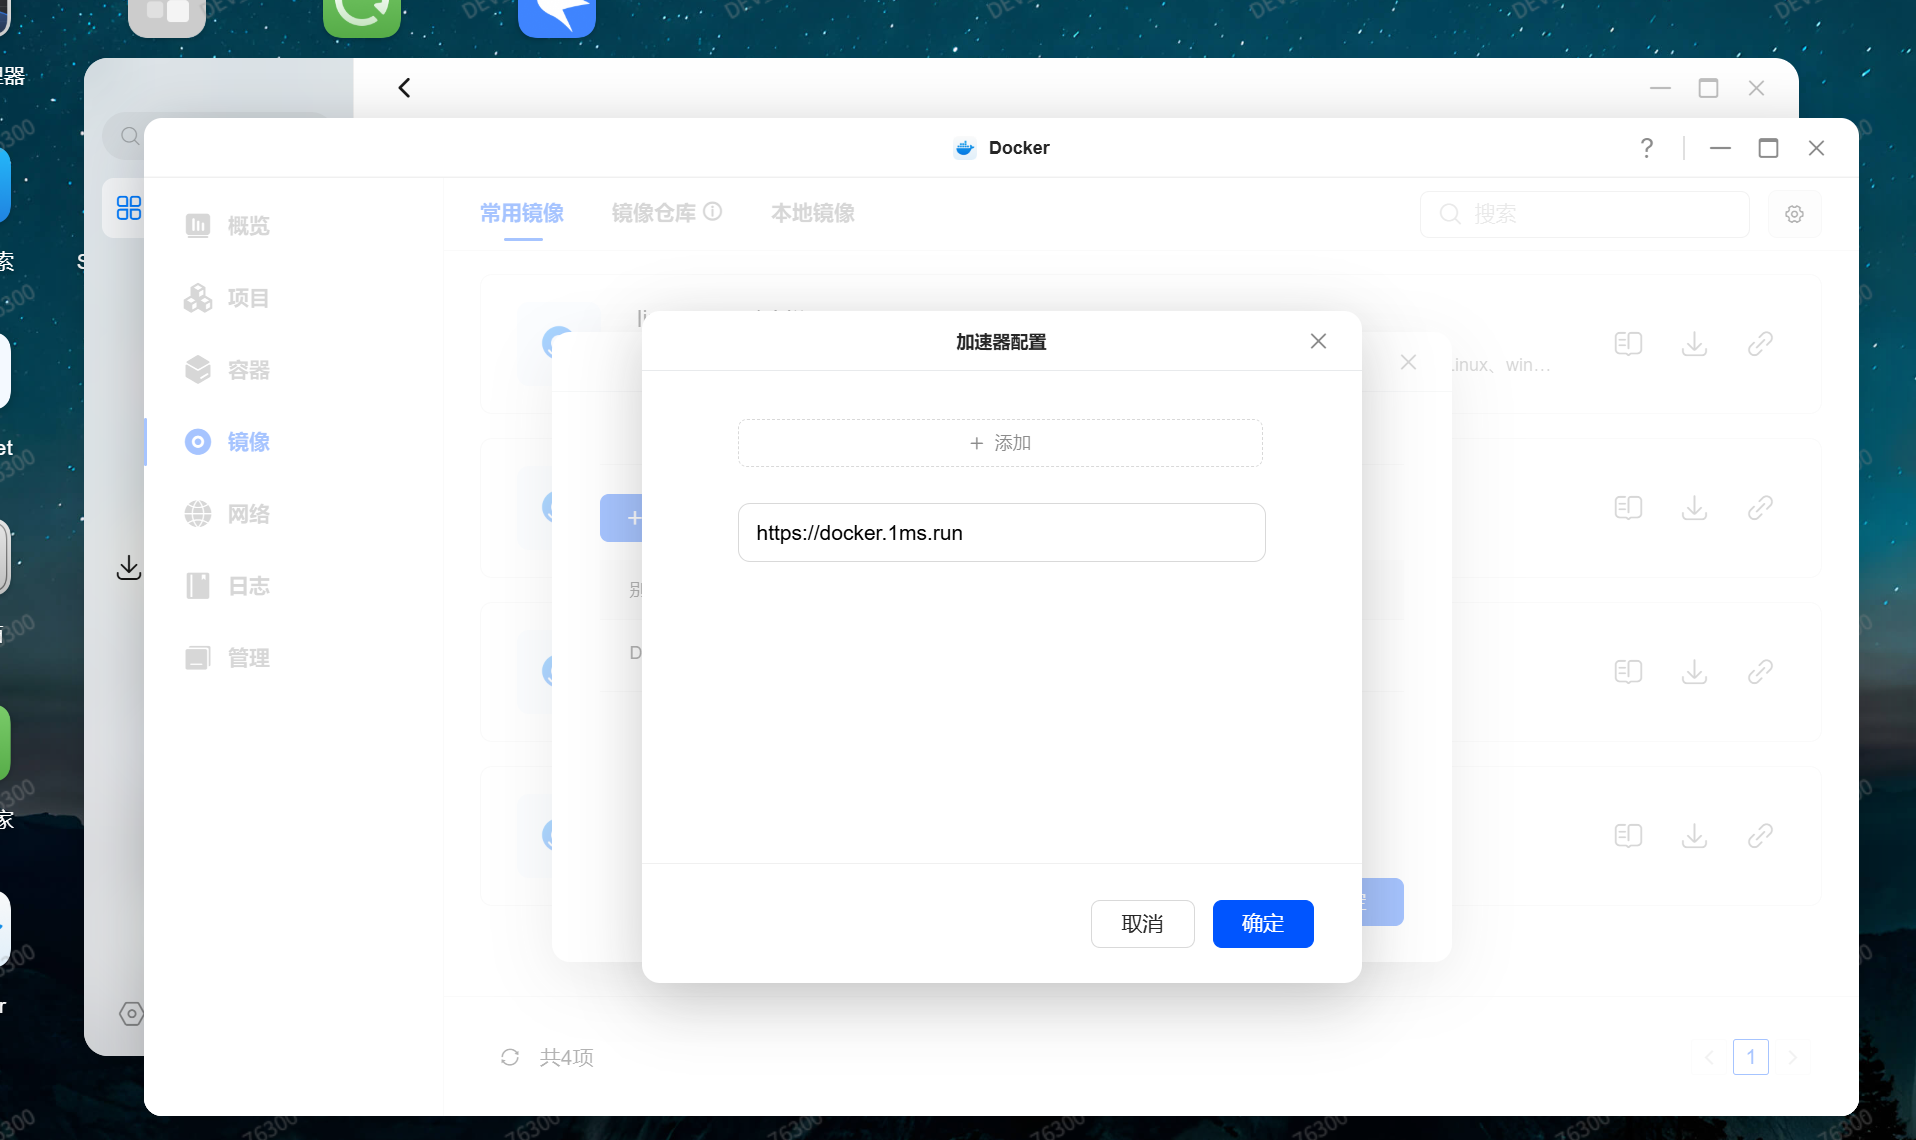Screen dimensions: 1916x1140
Task: Open 概览 in the Docker sidebar
Action: (228, 226)
